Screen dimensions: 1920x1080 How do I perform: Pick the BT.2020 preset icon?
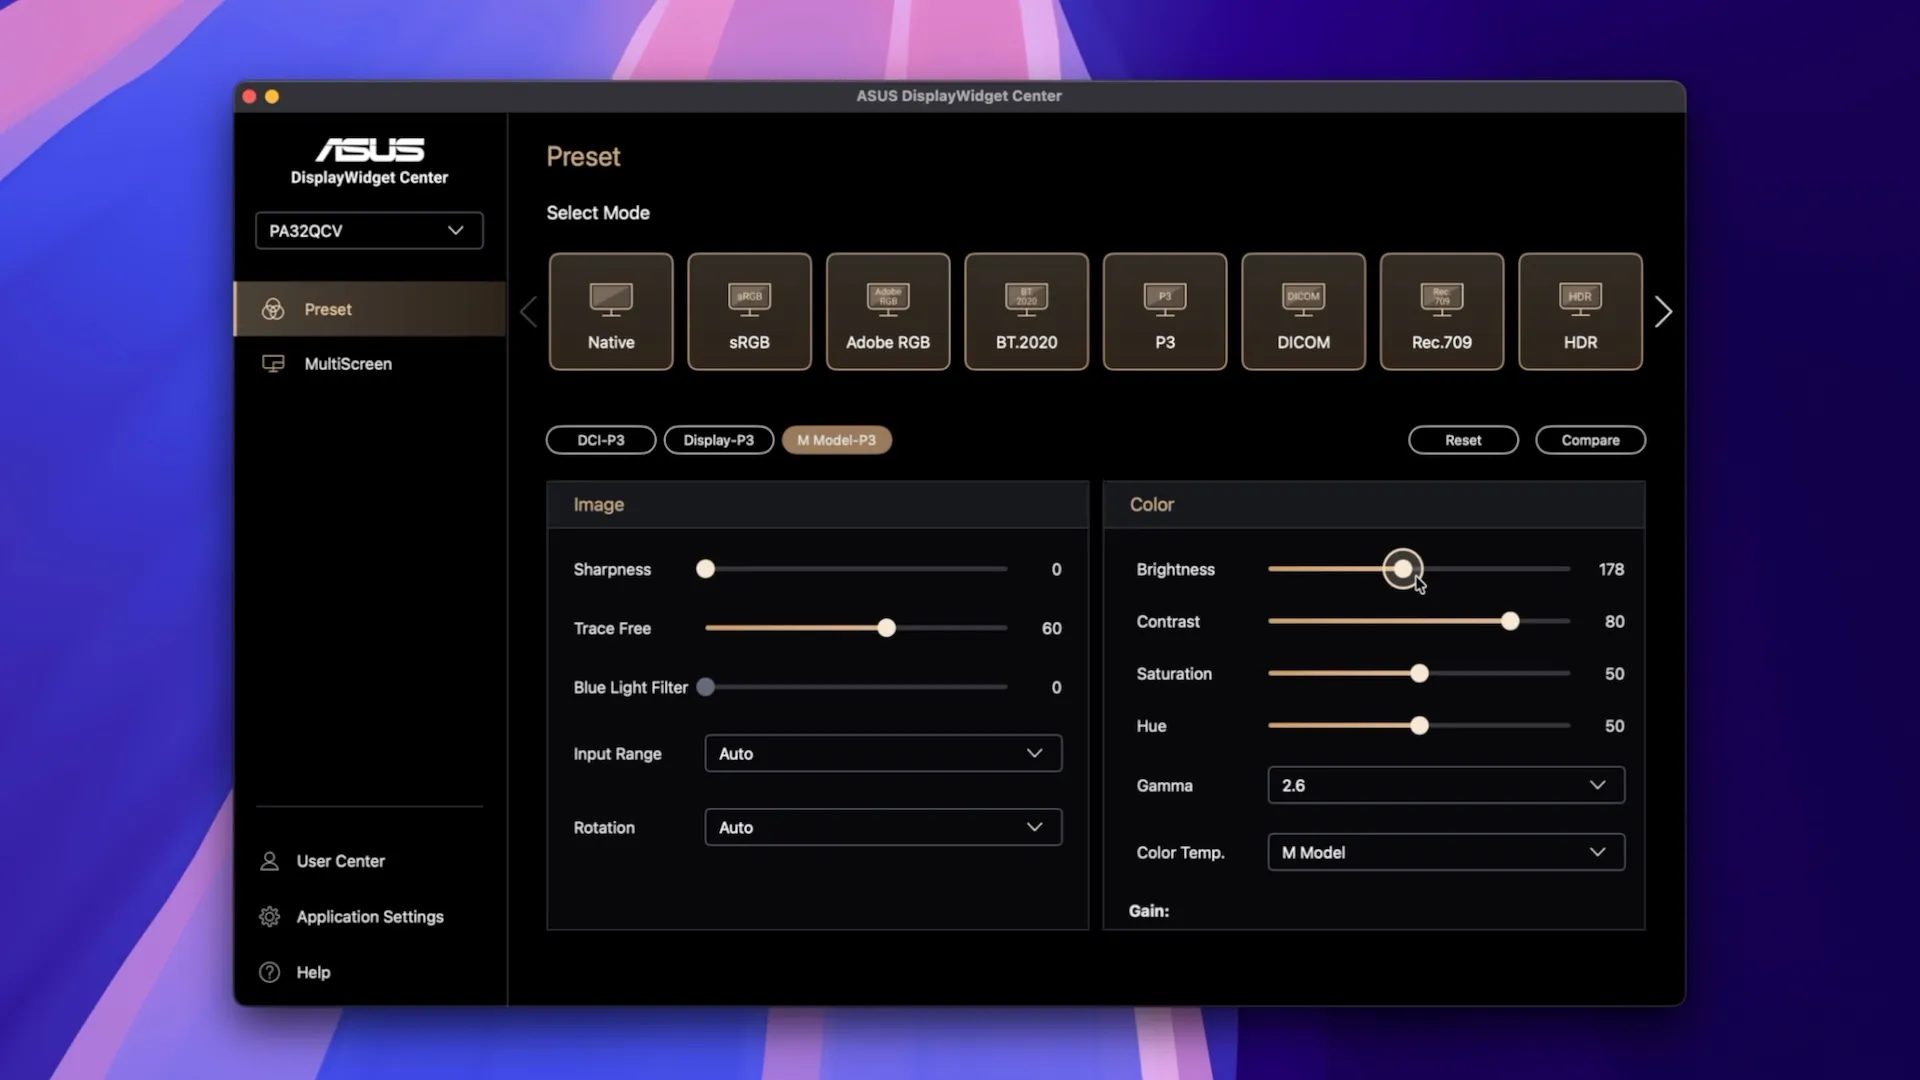[1026, 299]
